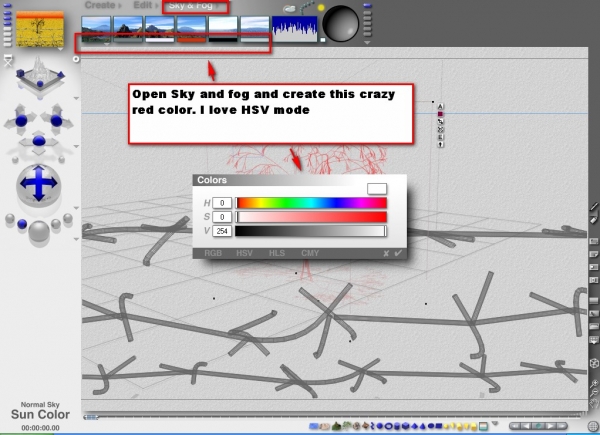
Task: Switch Colors dialog to CMY mode
Action: 310,253
